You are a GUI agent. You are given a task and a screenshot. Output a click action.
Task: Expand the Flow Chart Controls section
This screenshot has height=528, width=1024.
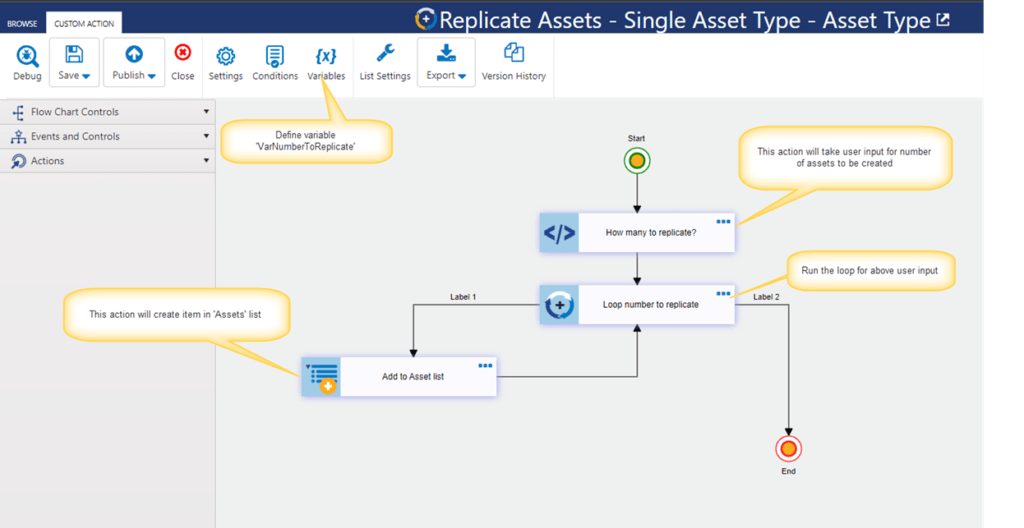107,112
